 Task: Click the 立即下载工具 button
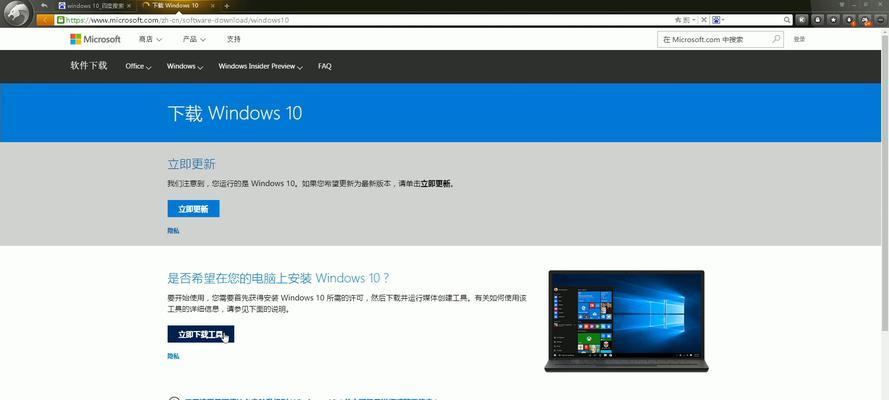pos(201,334)
